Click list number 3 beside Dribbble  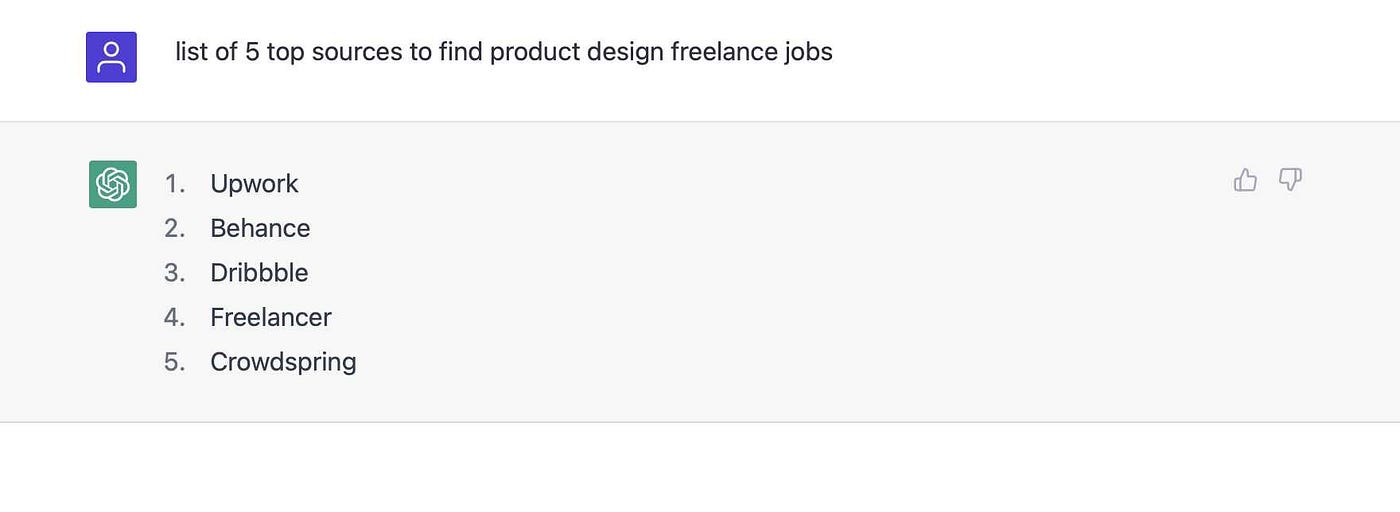pyautogui.click(x=175, y=273)
